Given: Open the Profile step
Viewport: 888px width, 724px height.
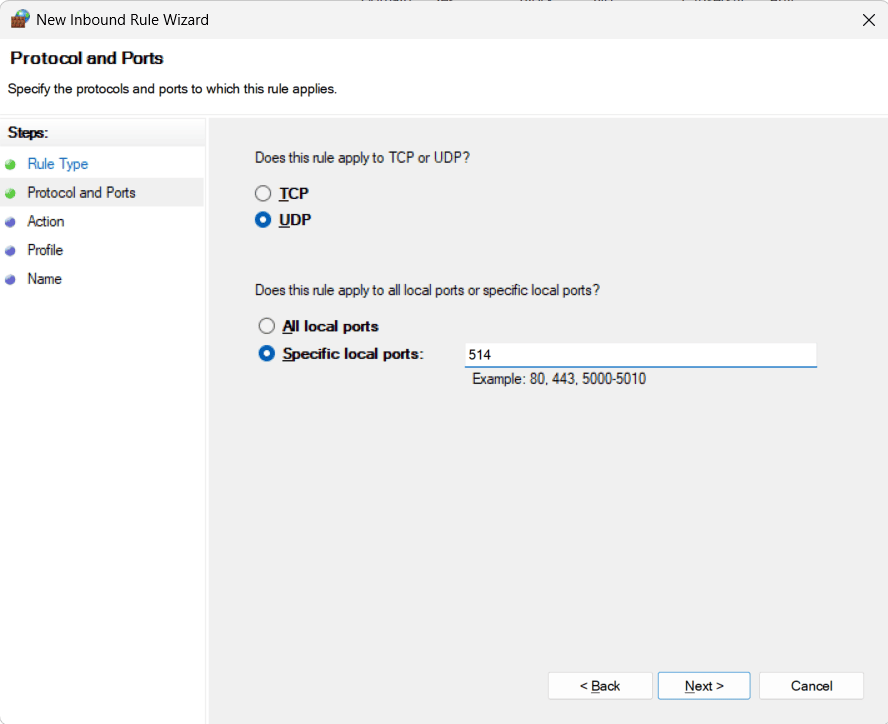Looking at the screenshot, I should 44,250.
